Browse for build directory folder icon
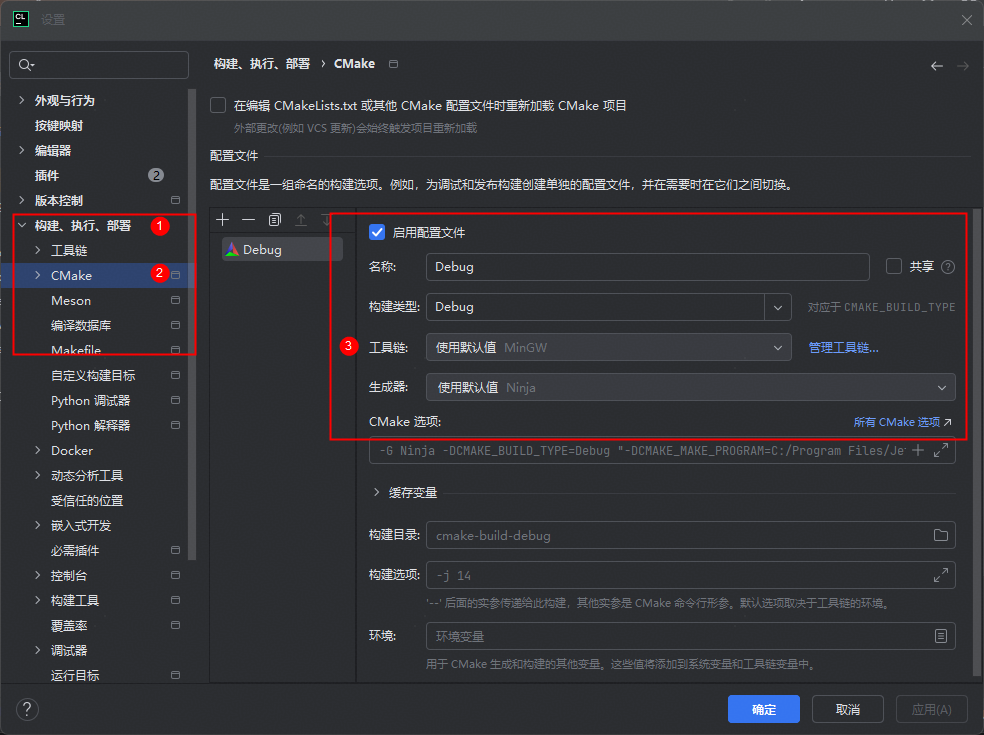 click(941, 535)
